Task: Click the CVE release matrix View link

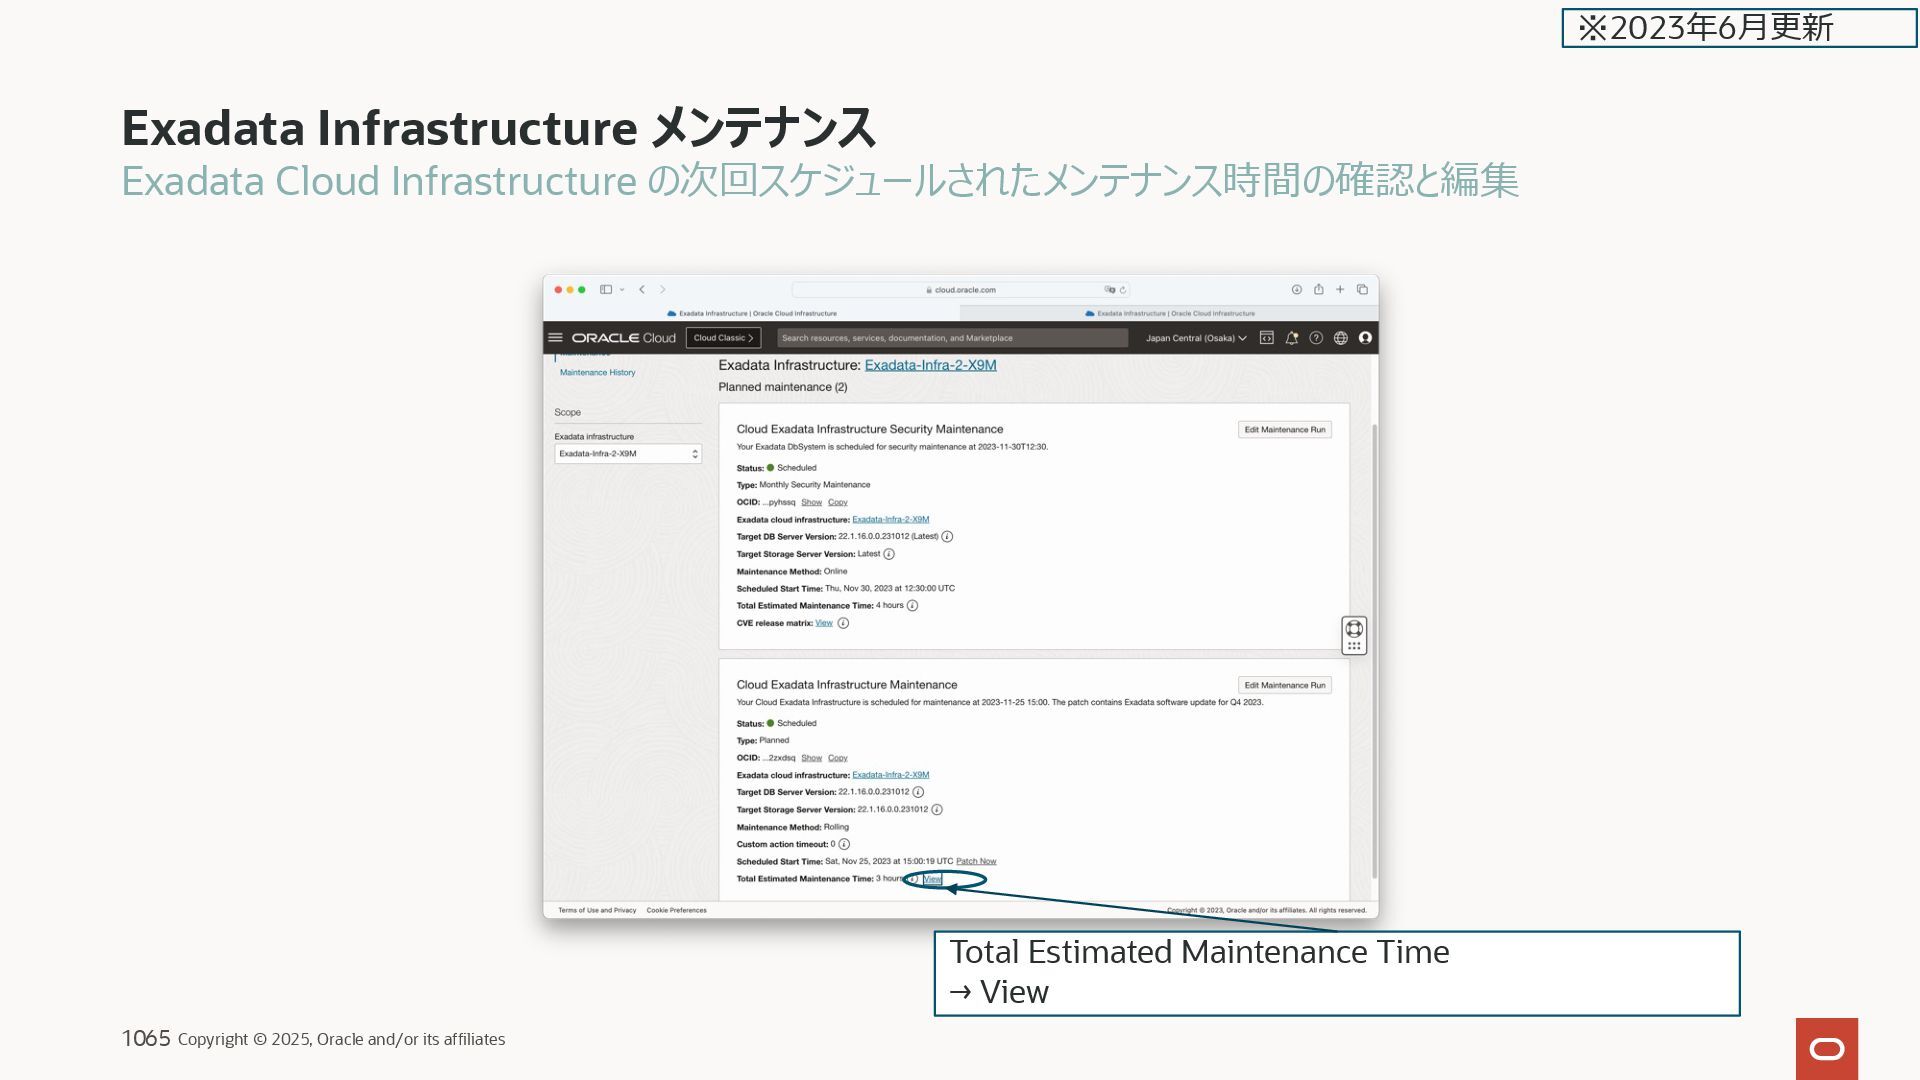Action: 823,623
